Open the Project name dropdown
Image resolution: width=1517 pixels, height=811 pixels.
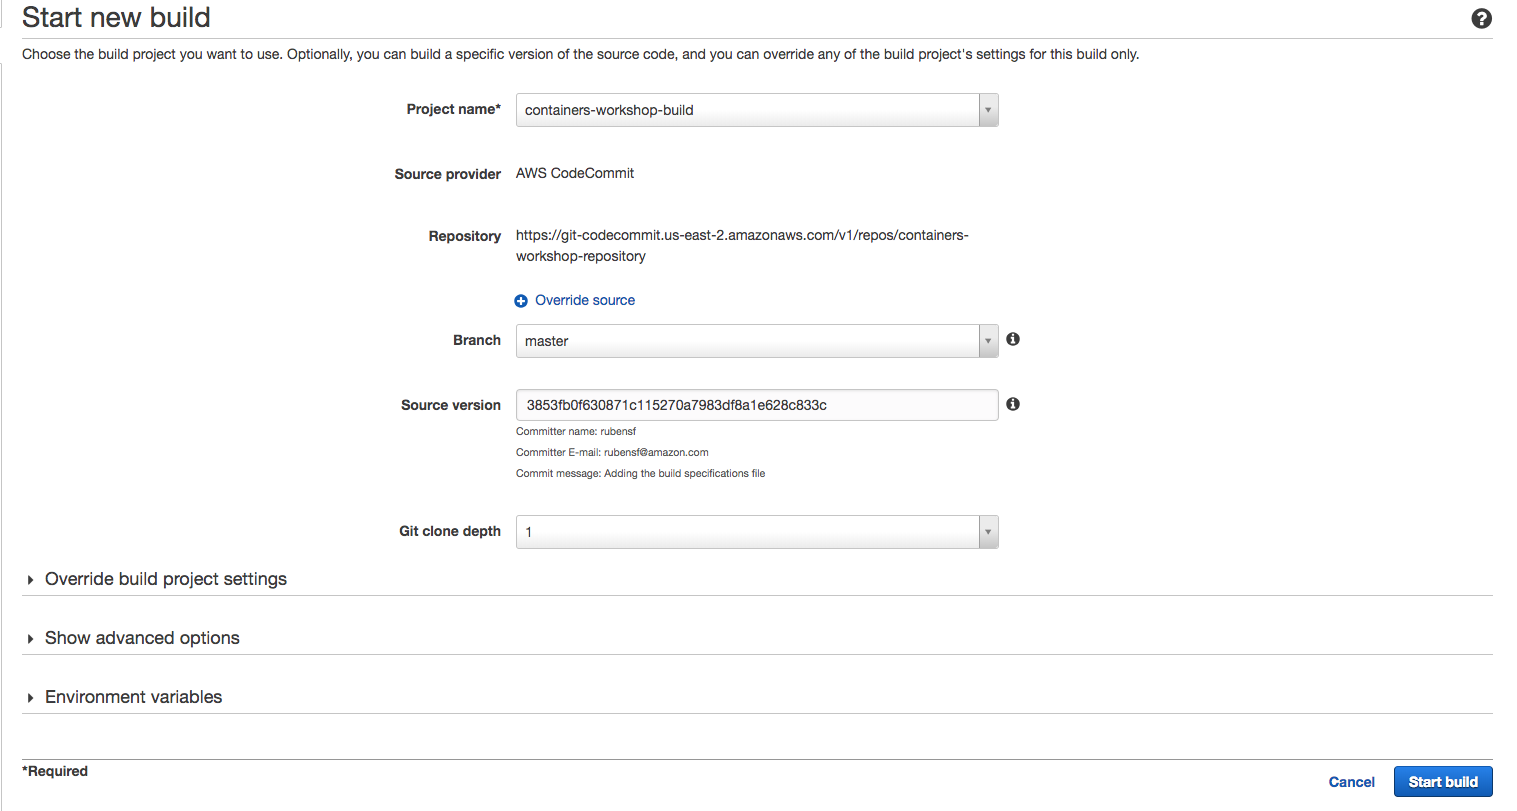point(757,110)
